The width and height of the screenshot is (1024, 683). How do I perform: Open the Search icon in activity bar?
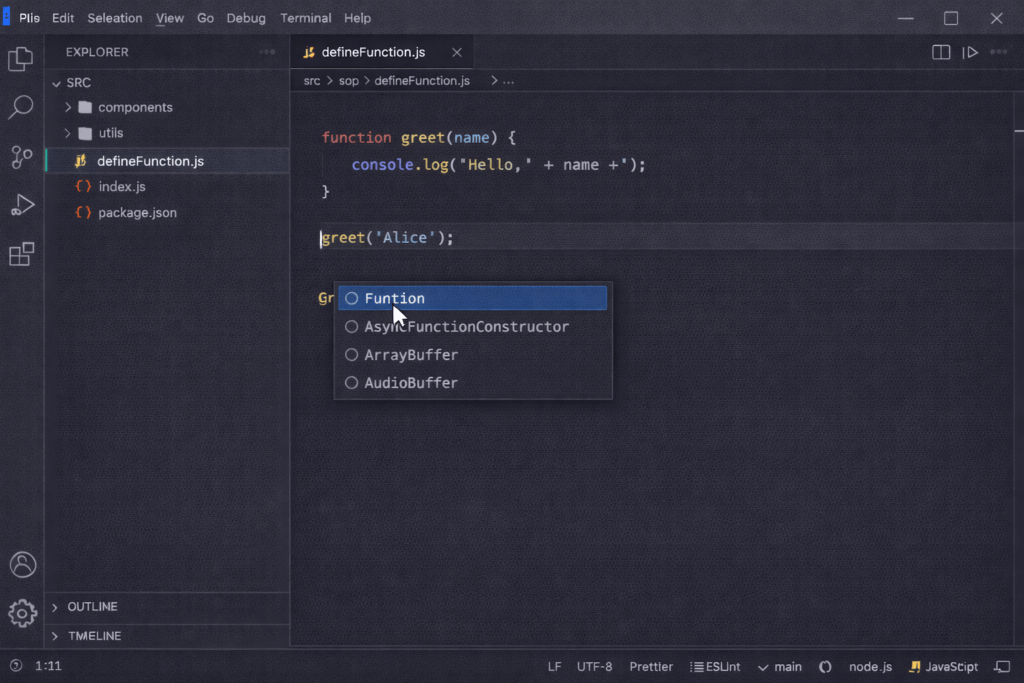tap(21, 107)
